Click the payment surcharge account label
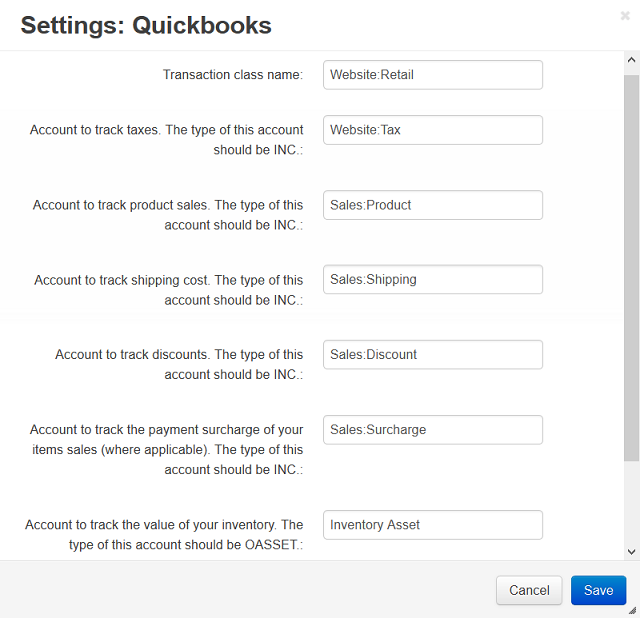The height and width of the screenshot is (618, 640). tap(166, 449)
